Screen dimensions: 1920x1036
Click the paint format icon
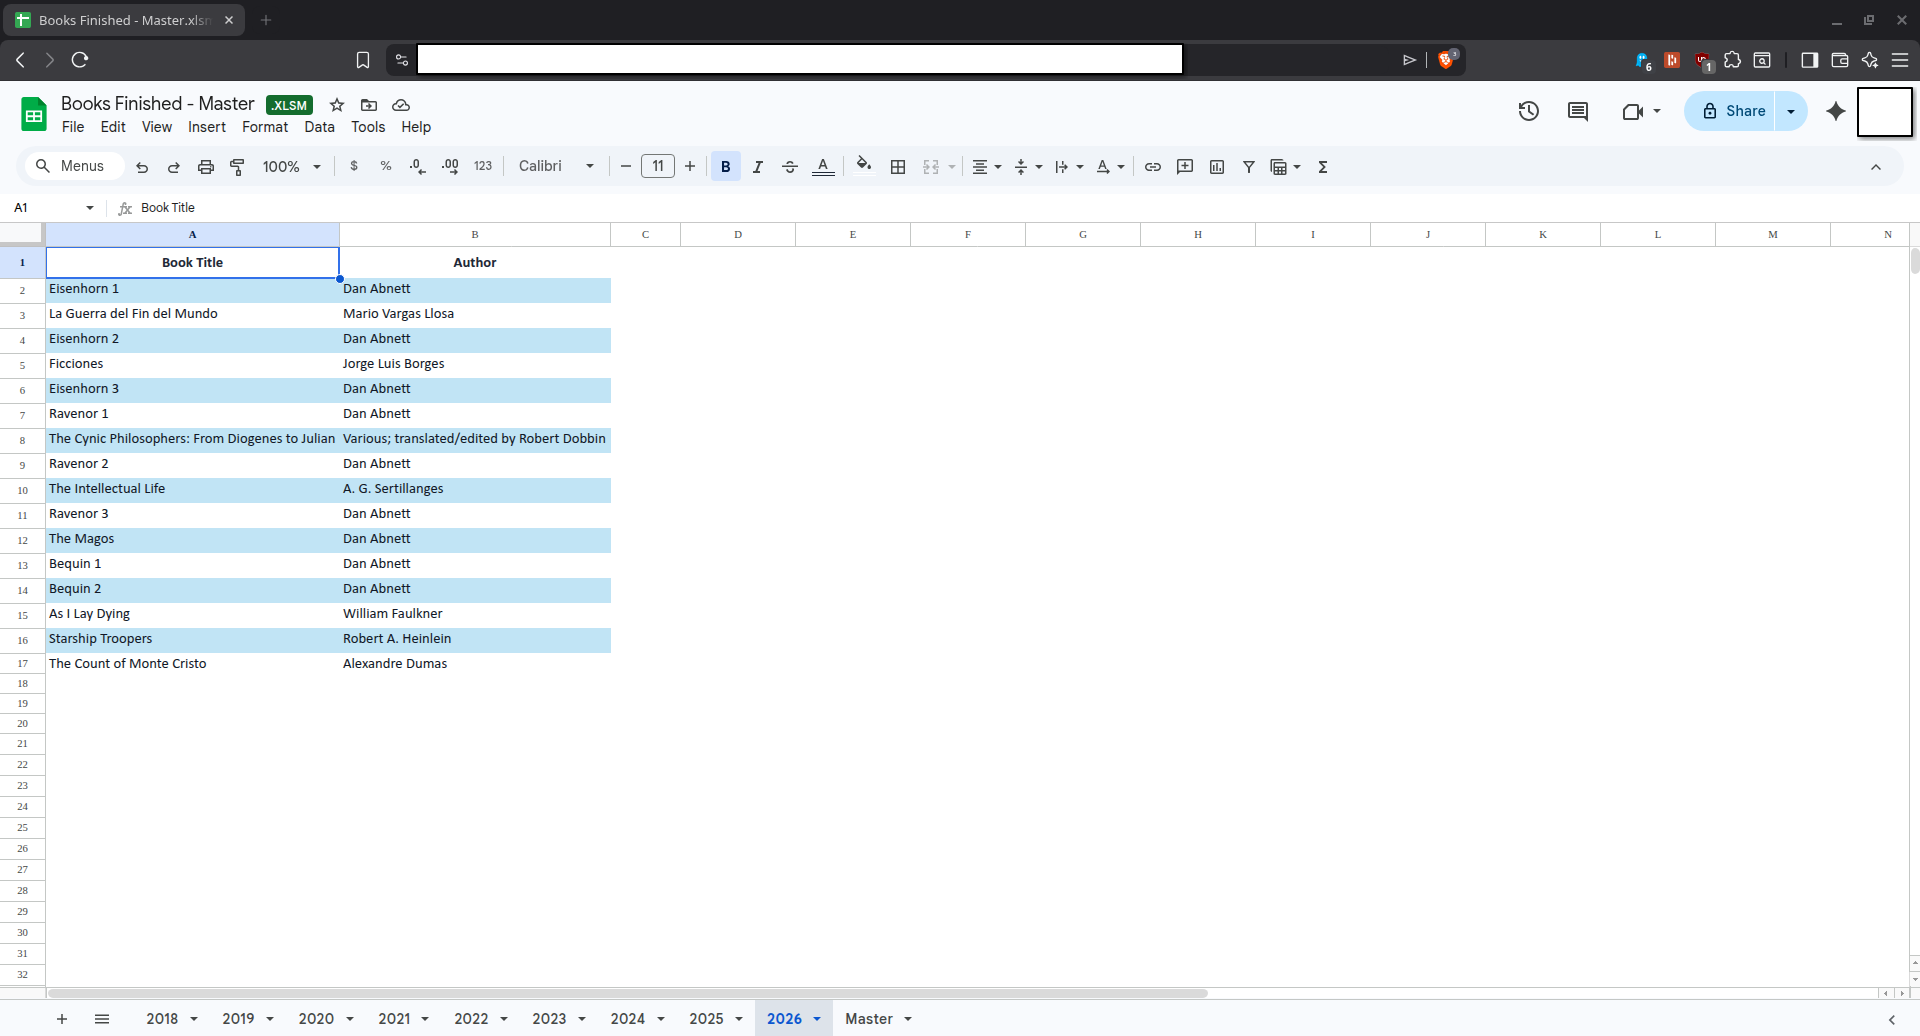tap(237, 167)
